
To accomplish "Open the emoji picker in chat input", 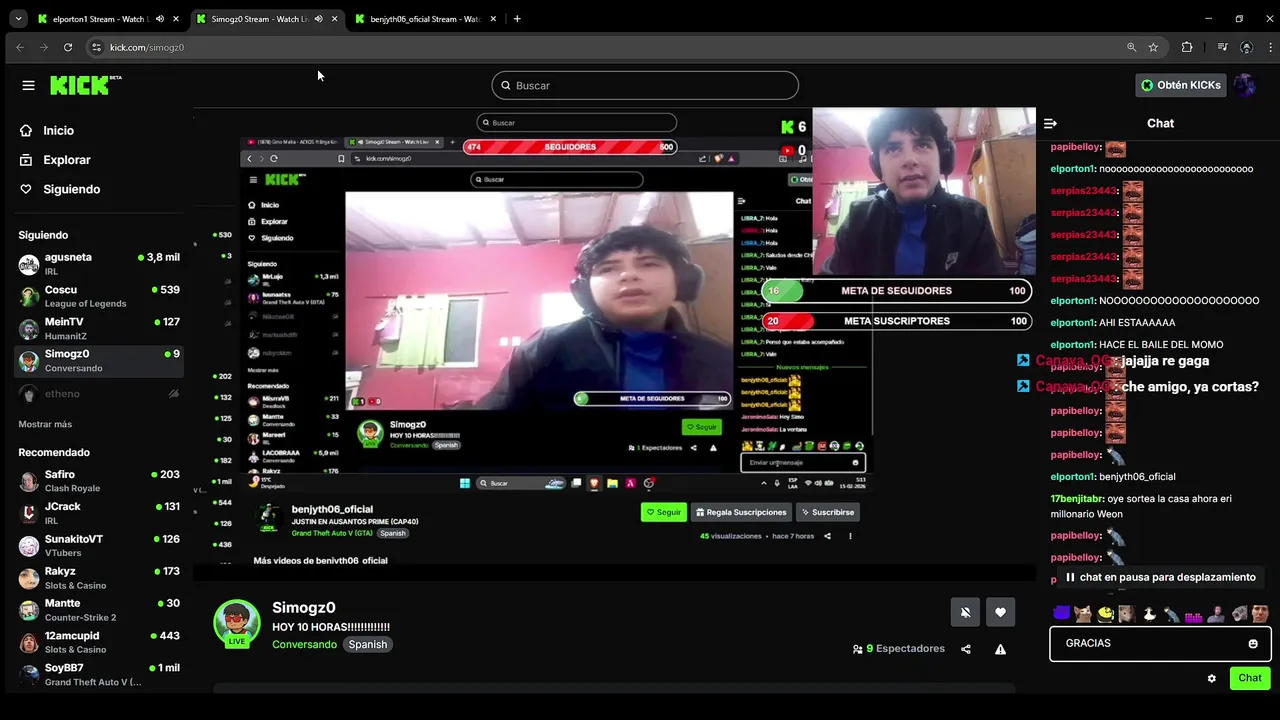I will click(x=1253, y=643).
